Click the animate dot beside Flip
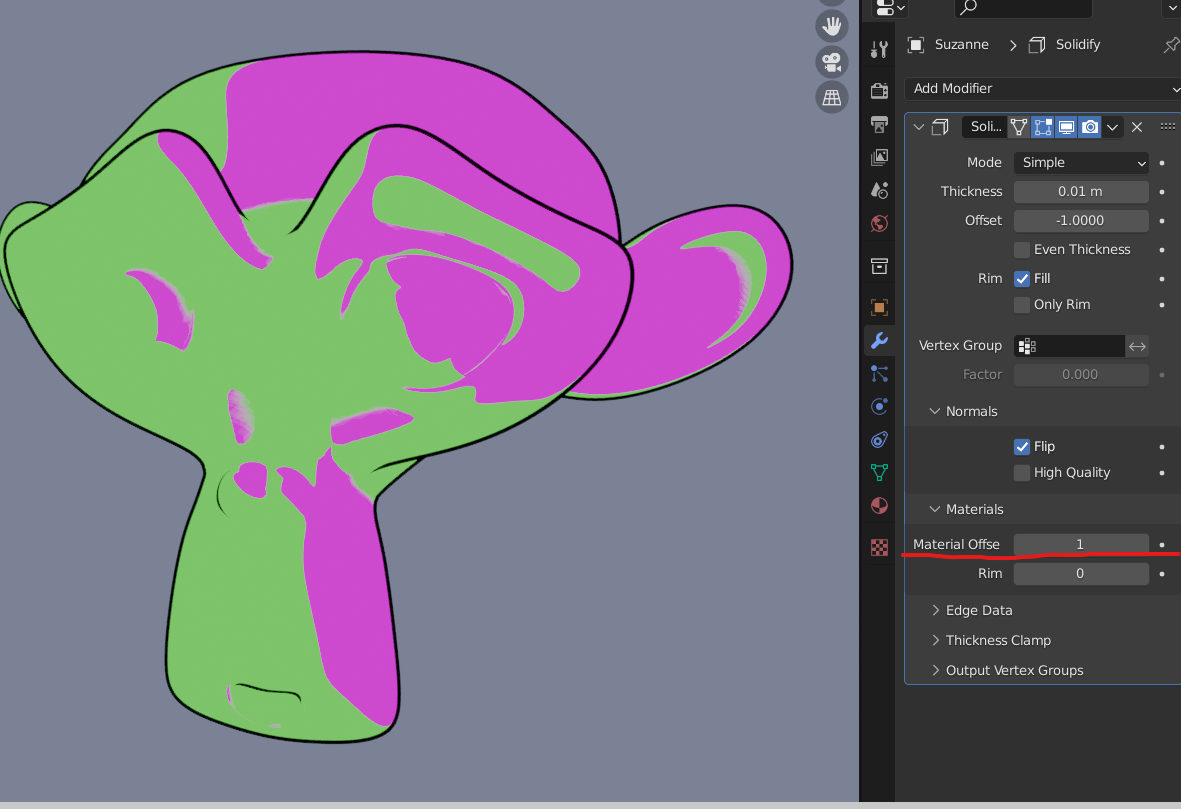Screen dimensions: 1181x809 pos(1162,447)
